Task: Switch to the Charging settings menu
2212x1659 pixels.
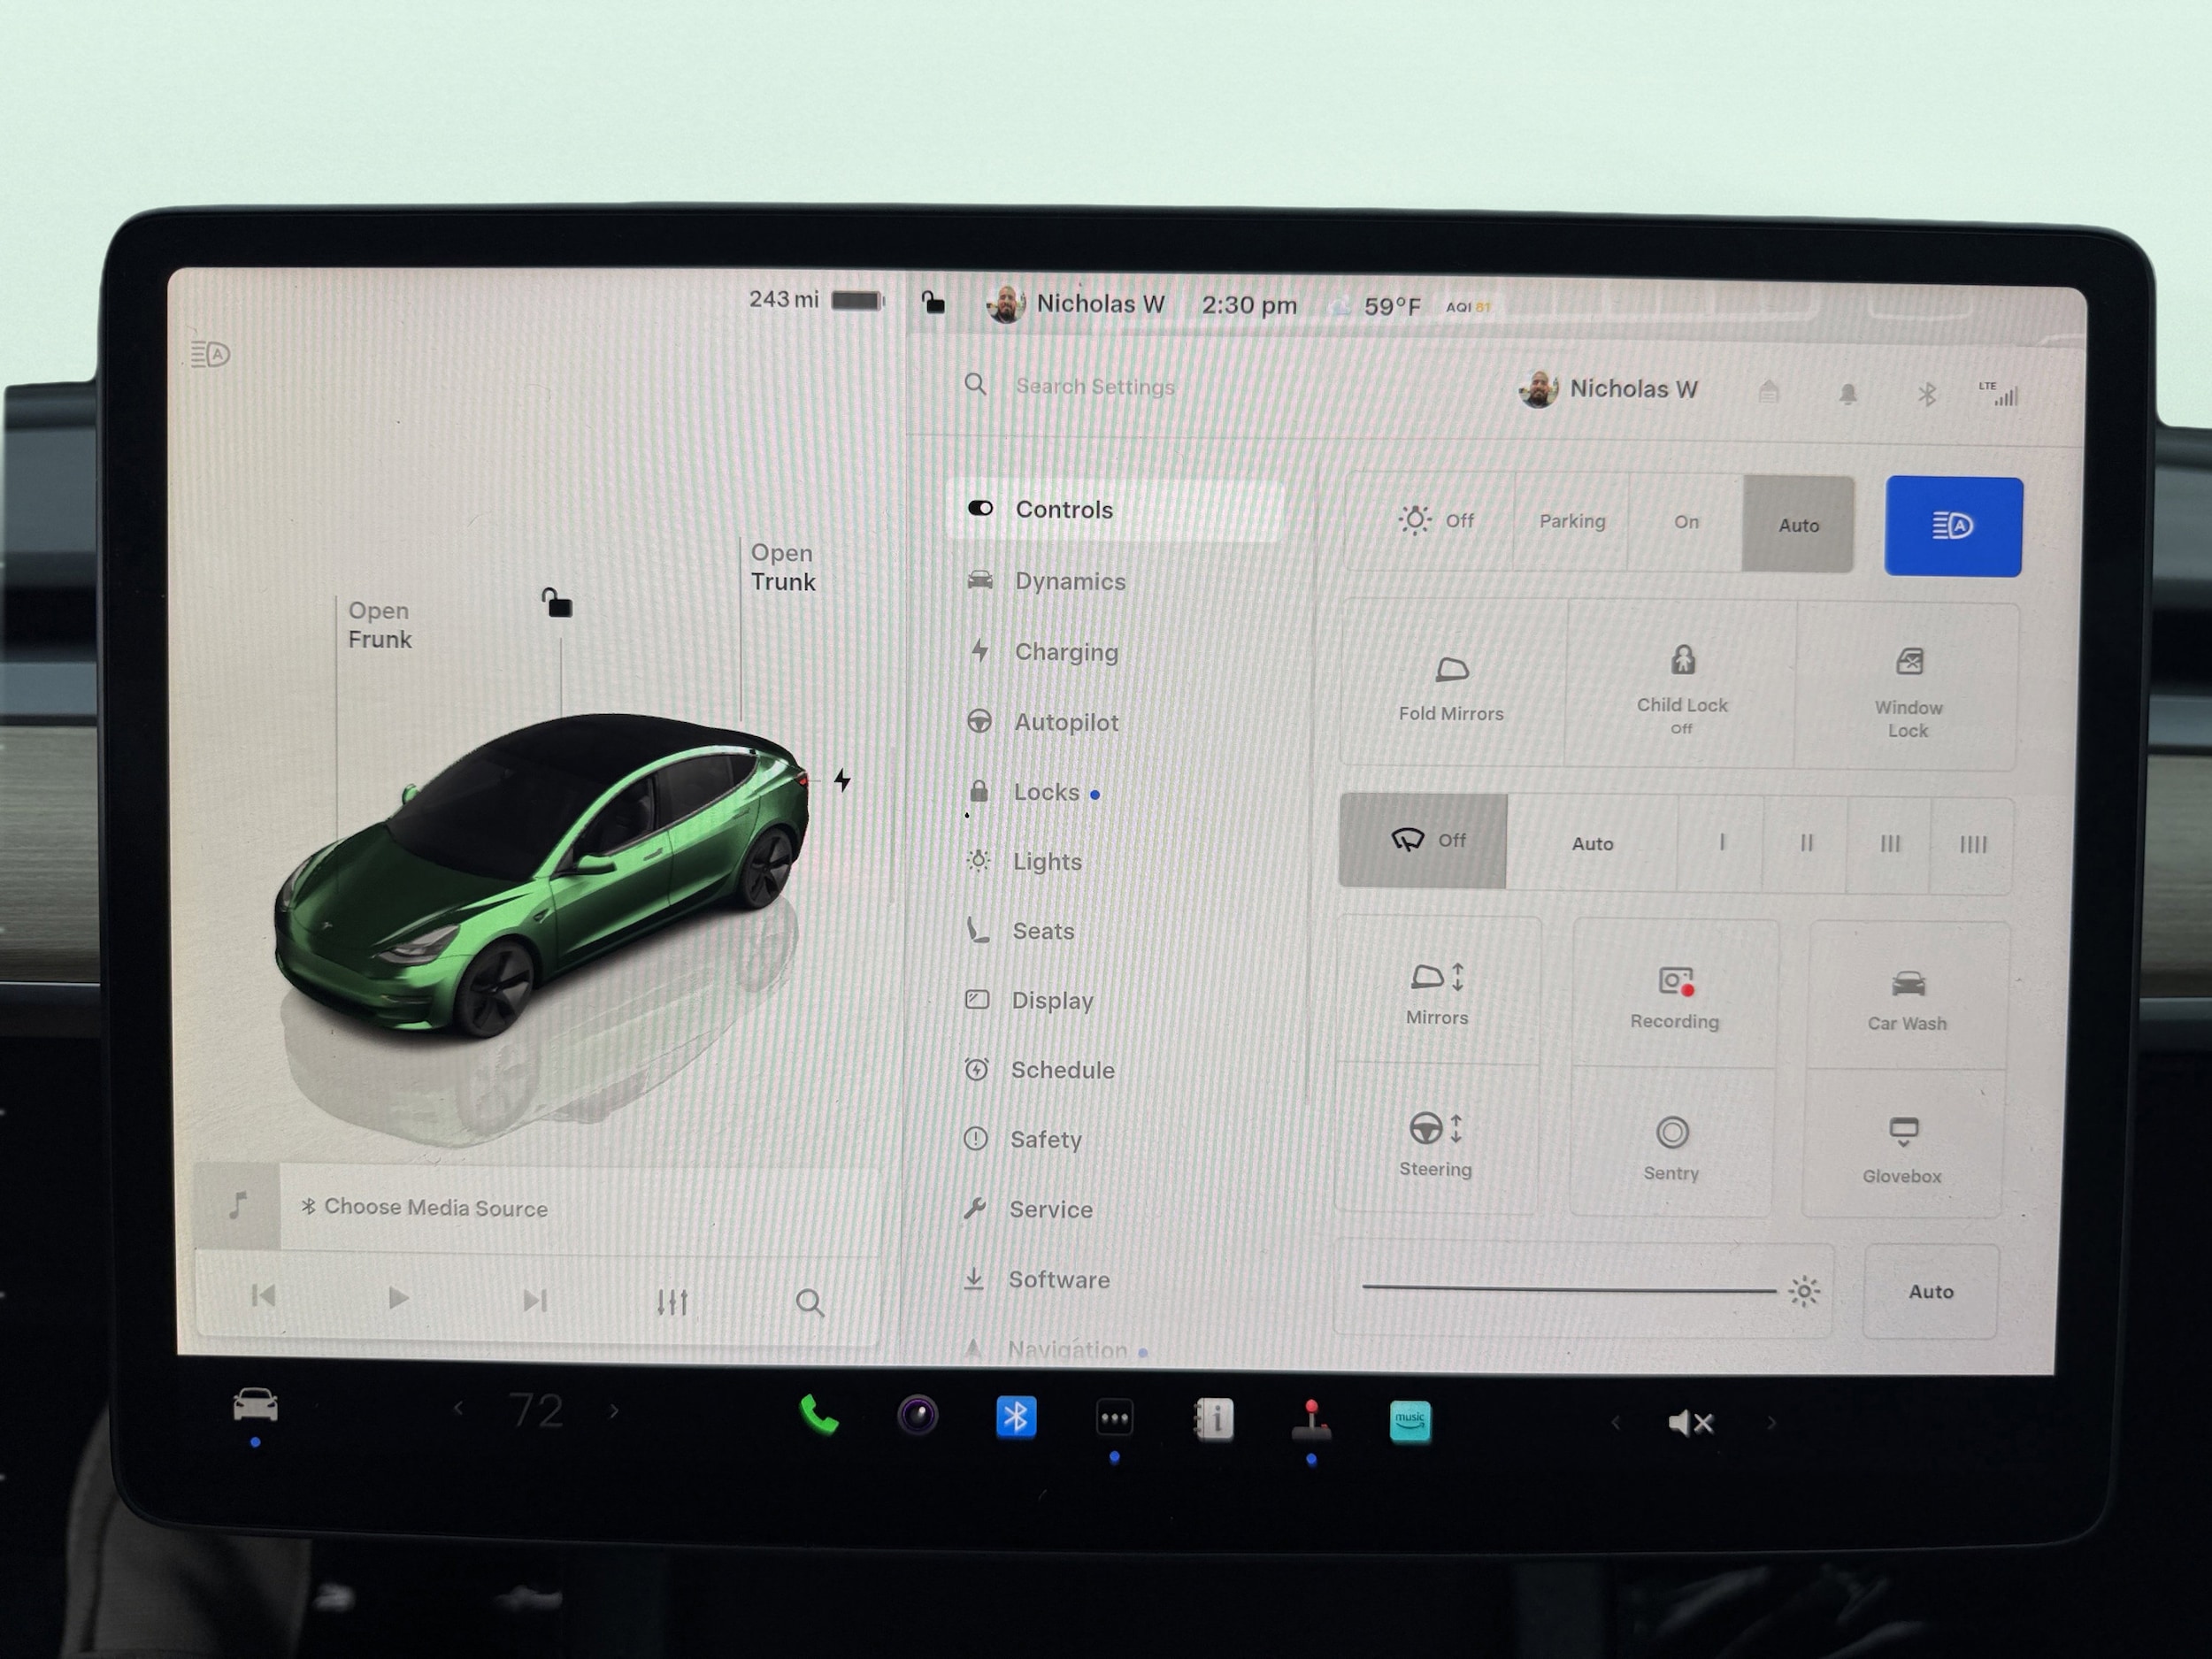Action: point(1065,652)
